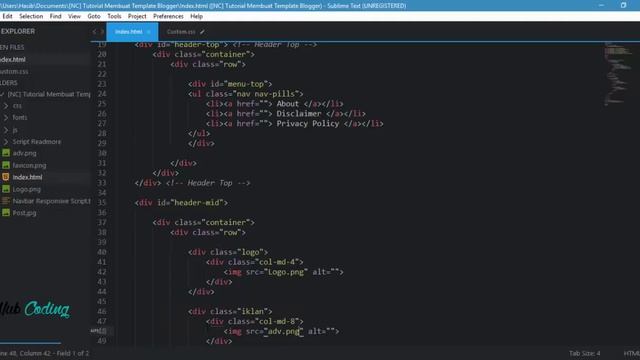Click the "col-md-4" class string on line 41

pyautogui.click(x=276, y=262)
